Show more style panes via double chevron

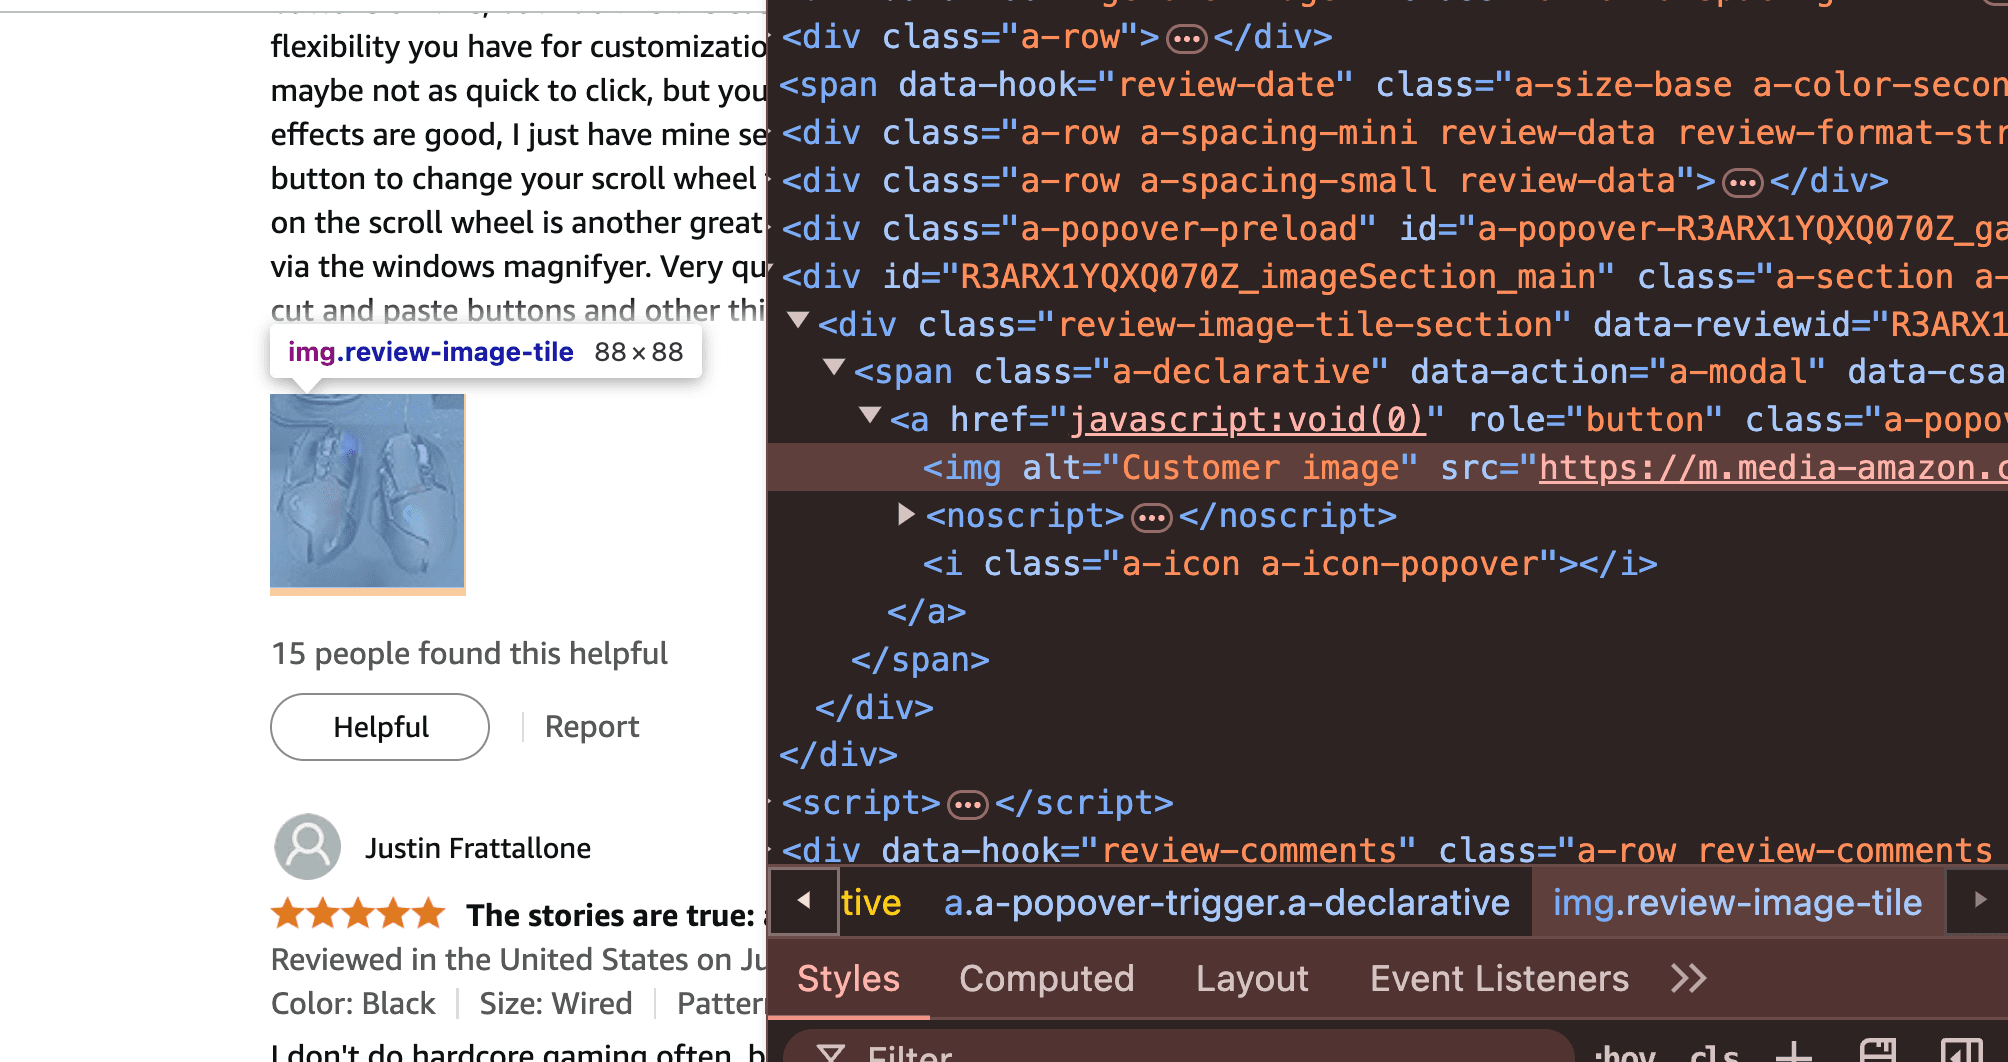[x=1688, y=978]
